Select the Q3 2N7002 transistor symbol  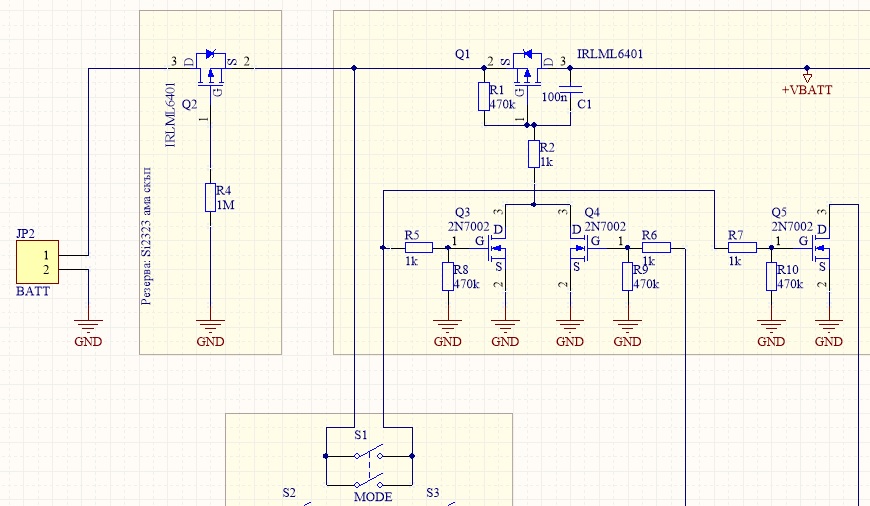tap(496, 248)
